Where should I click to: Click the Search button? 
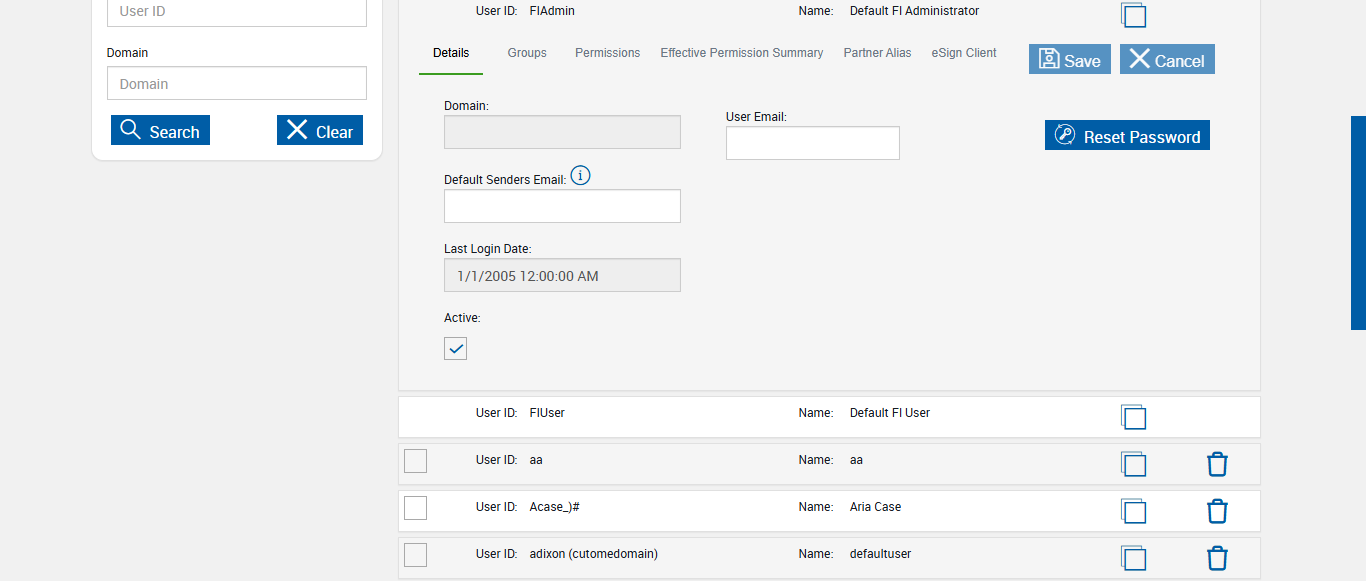coord(160,131)
